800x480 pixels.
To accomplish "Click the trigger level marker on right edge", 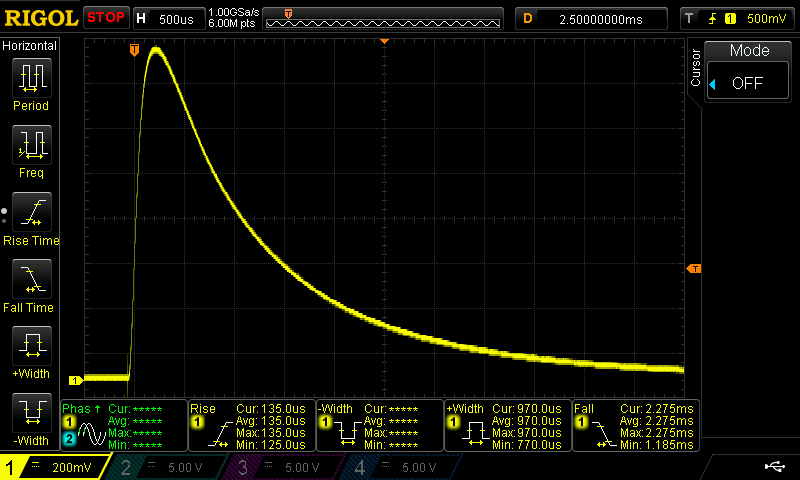I will point(693,269).
